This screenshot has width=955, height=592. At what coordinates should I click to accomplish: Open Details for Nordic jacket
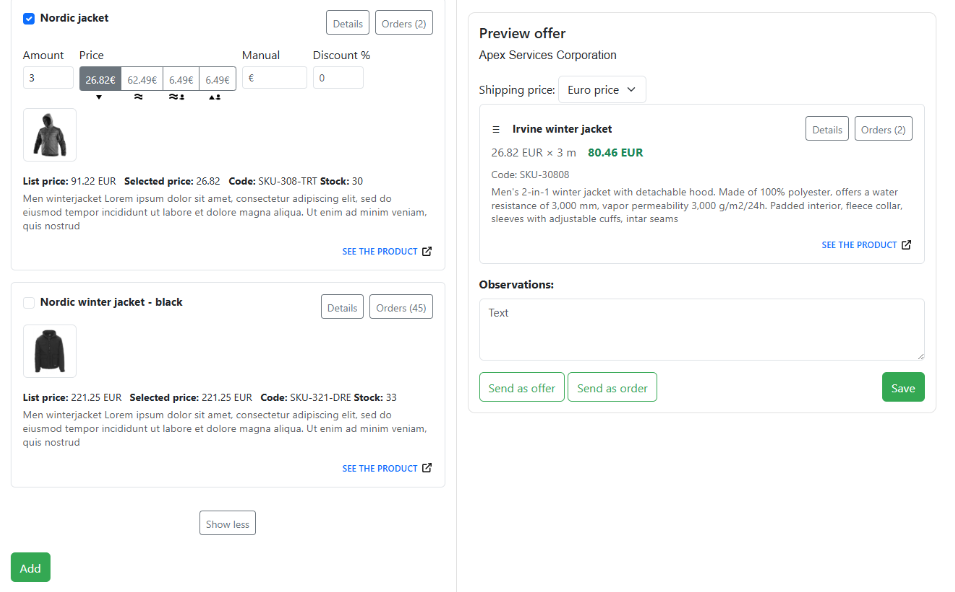tap(347, 22)
